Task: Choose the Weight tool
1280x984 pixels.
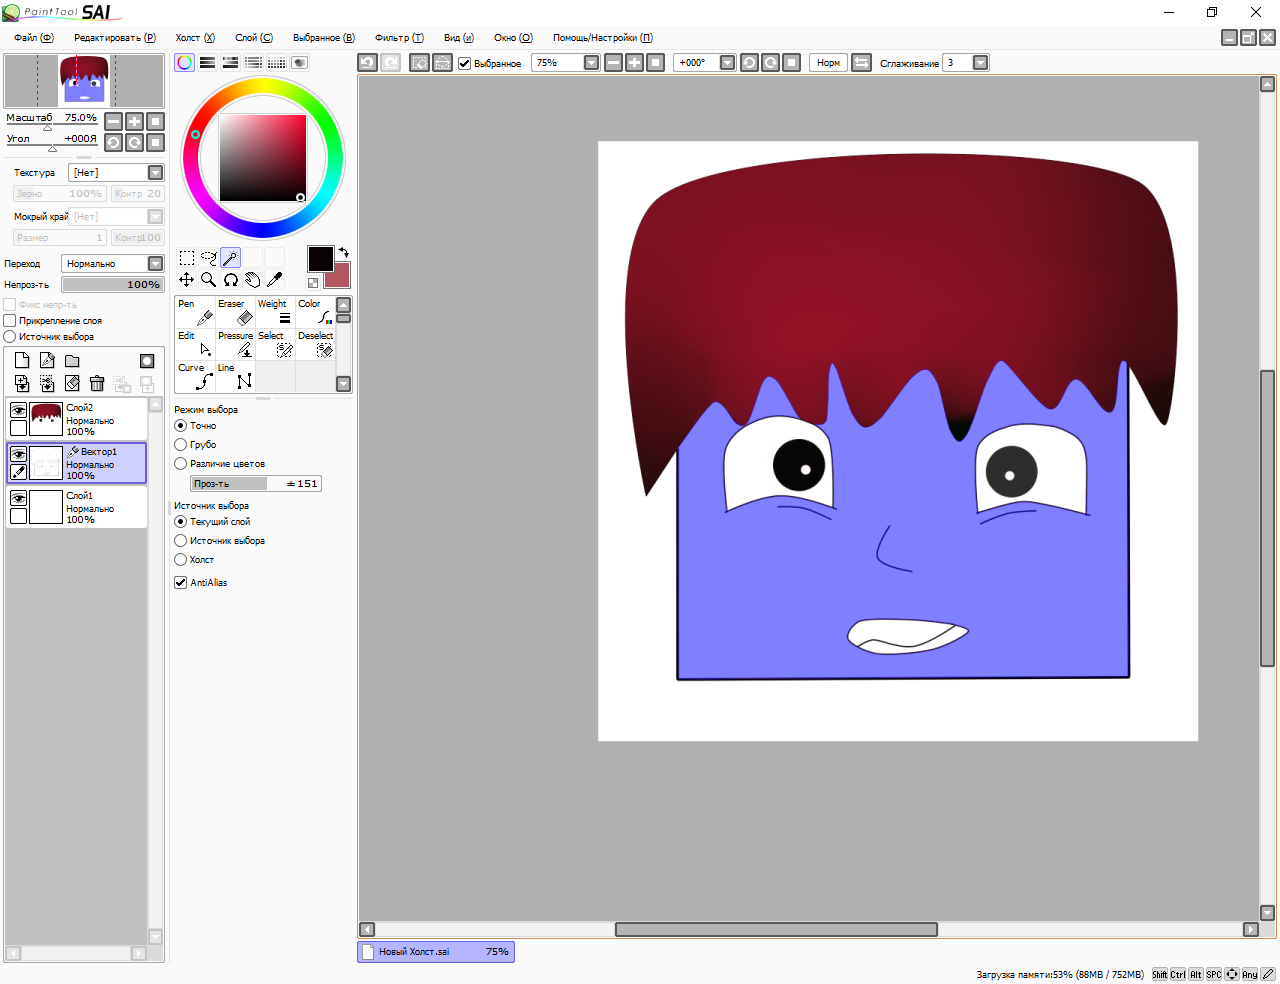Action: click(x=275, y=312)
